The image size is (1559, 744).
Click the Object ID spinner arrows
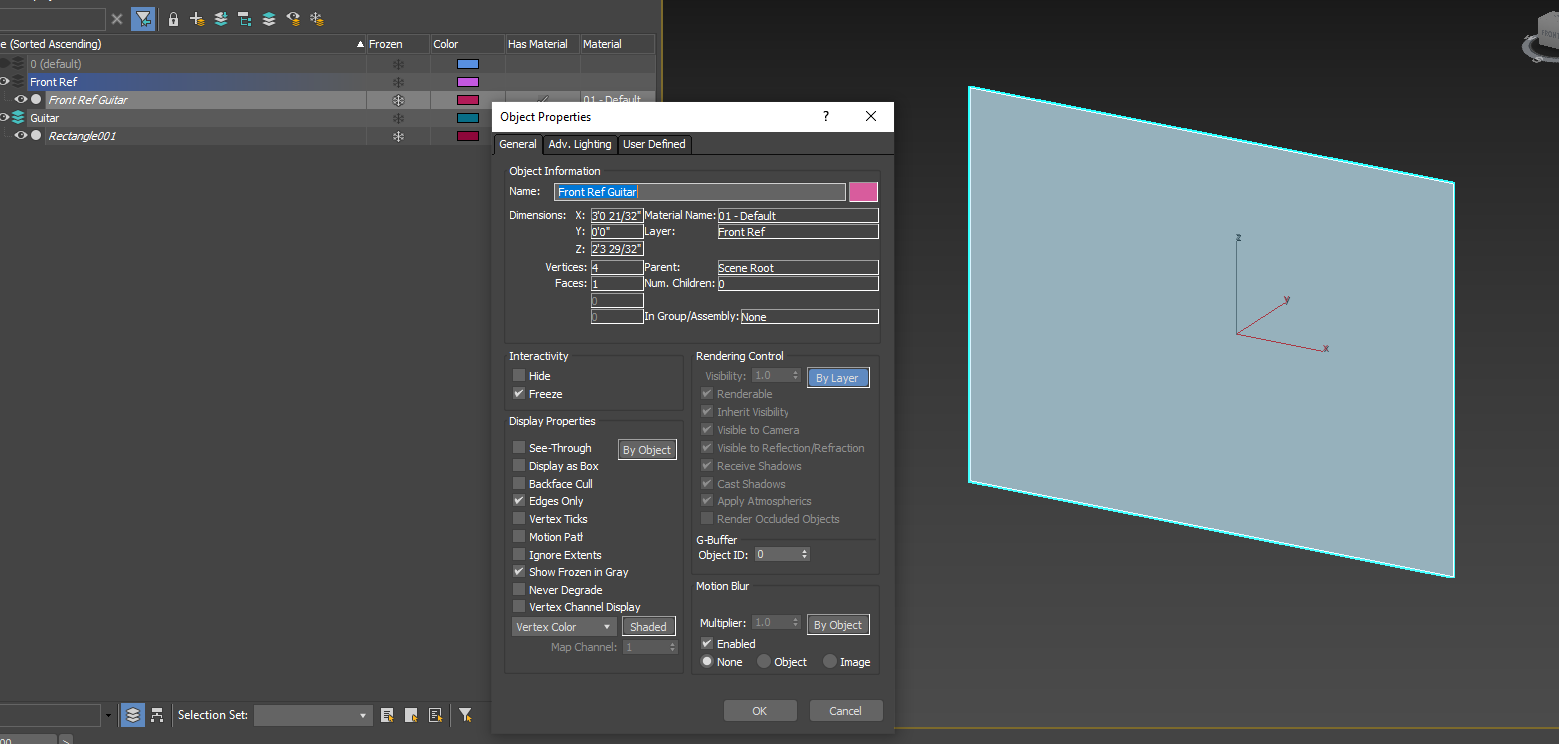805,554
